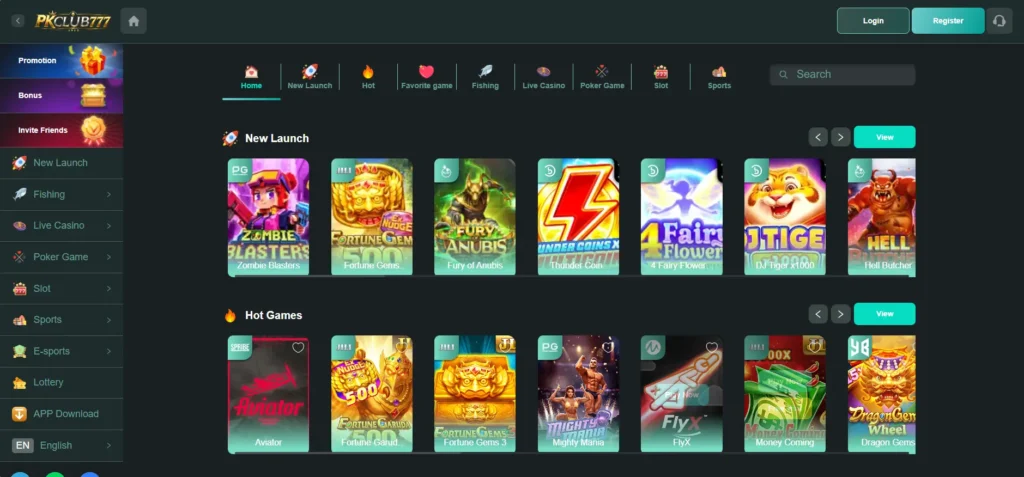Viewport: 1024px width, 477px height.
Task: Open the Zombie Blasters game card
Action: [x=268, y=217]
